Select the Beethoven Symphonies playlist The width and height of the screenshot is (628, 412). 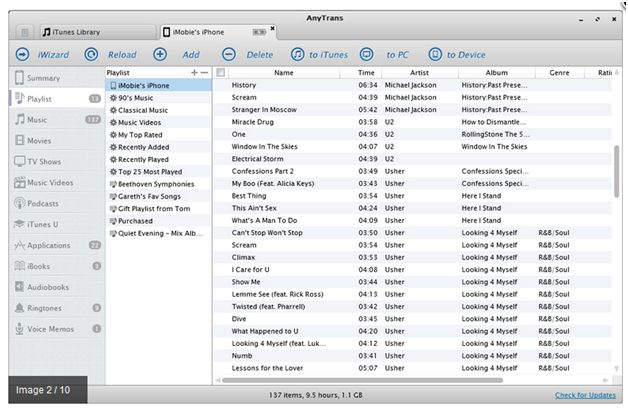158,184
